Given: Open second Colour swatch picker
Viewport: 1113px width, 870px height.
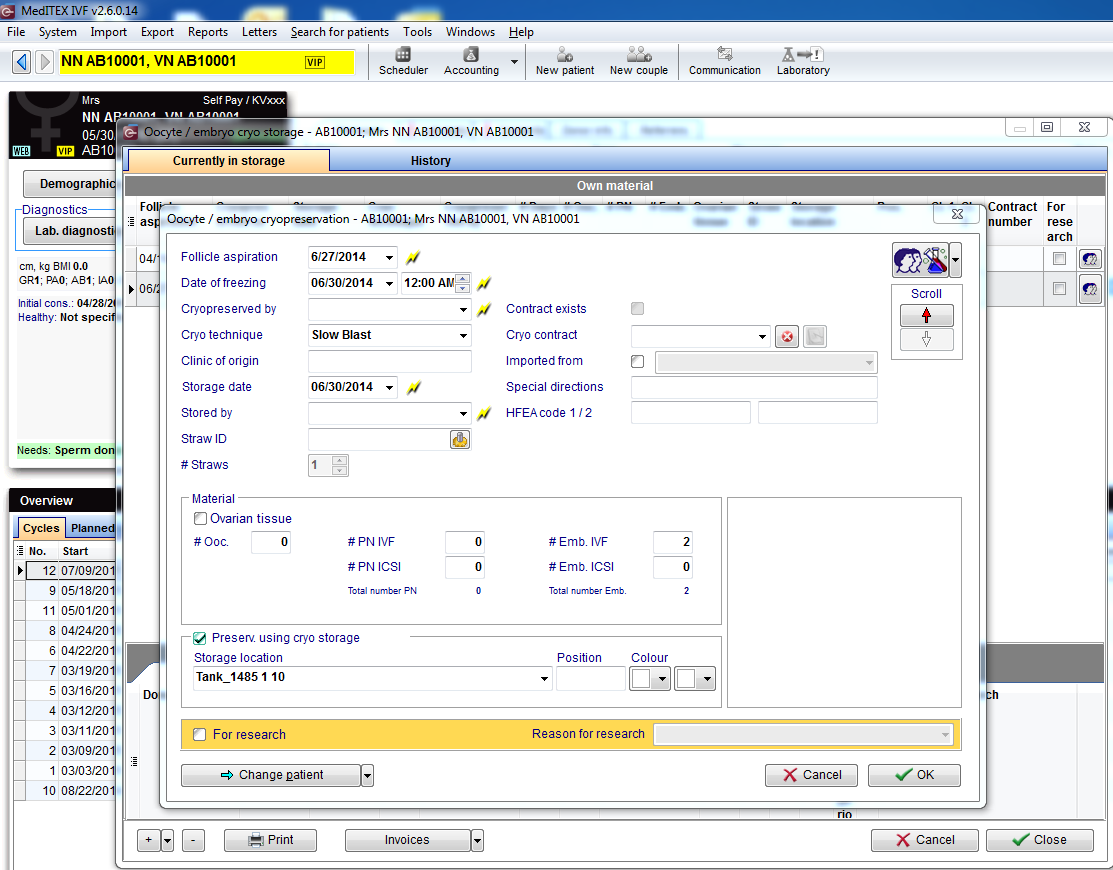Looking at the screenshot, I should (695, 679).
